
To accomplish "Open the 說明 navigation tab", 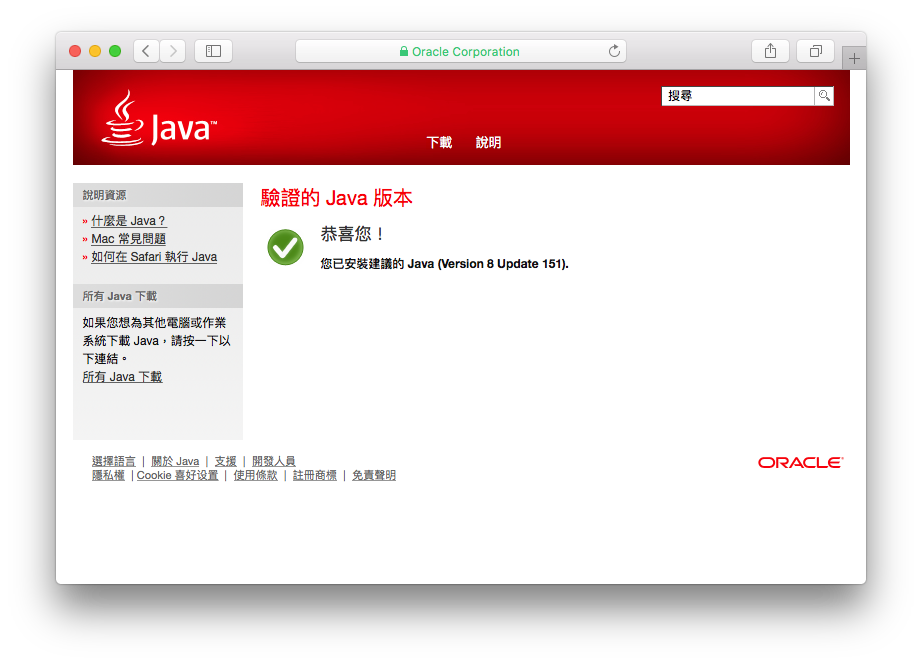I will point(488,143).
